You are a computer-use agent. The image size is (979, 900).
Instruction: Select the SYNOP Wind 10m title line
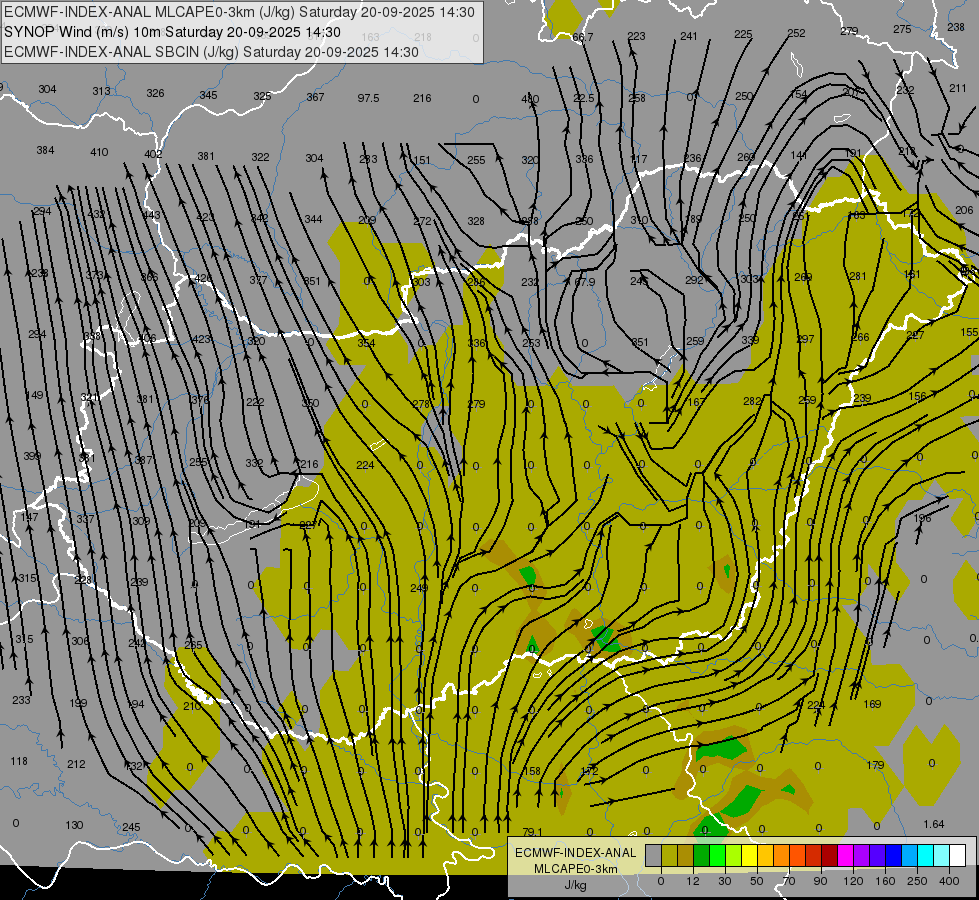(172, 32)
